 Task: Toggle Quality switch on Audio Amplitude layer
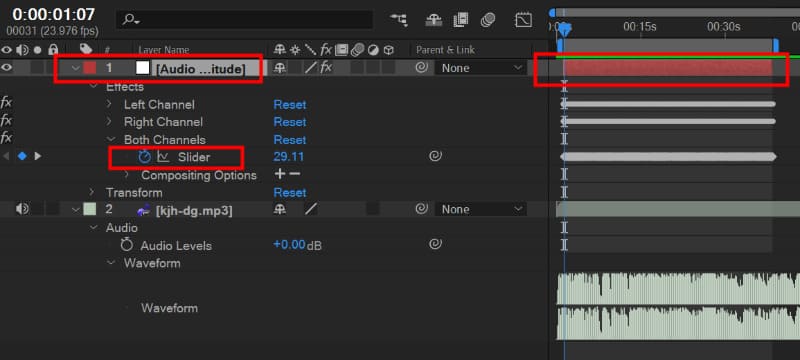click(x=311, y=67)
